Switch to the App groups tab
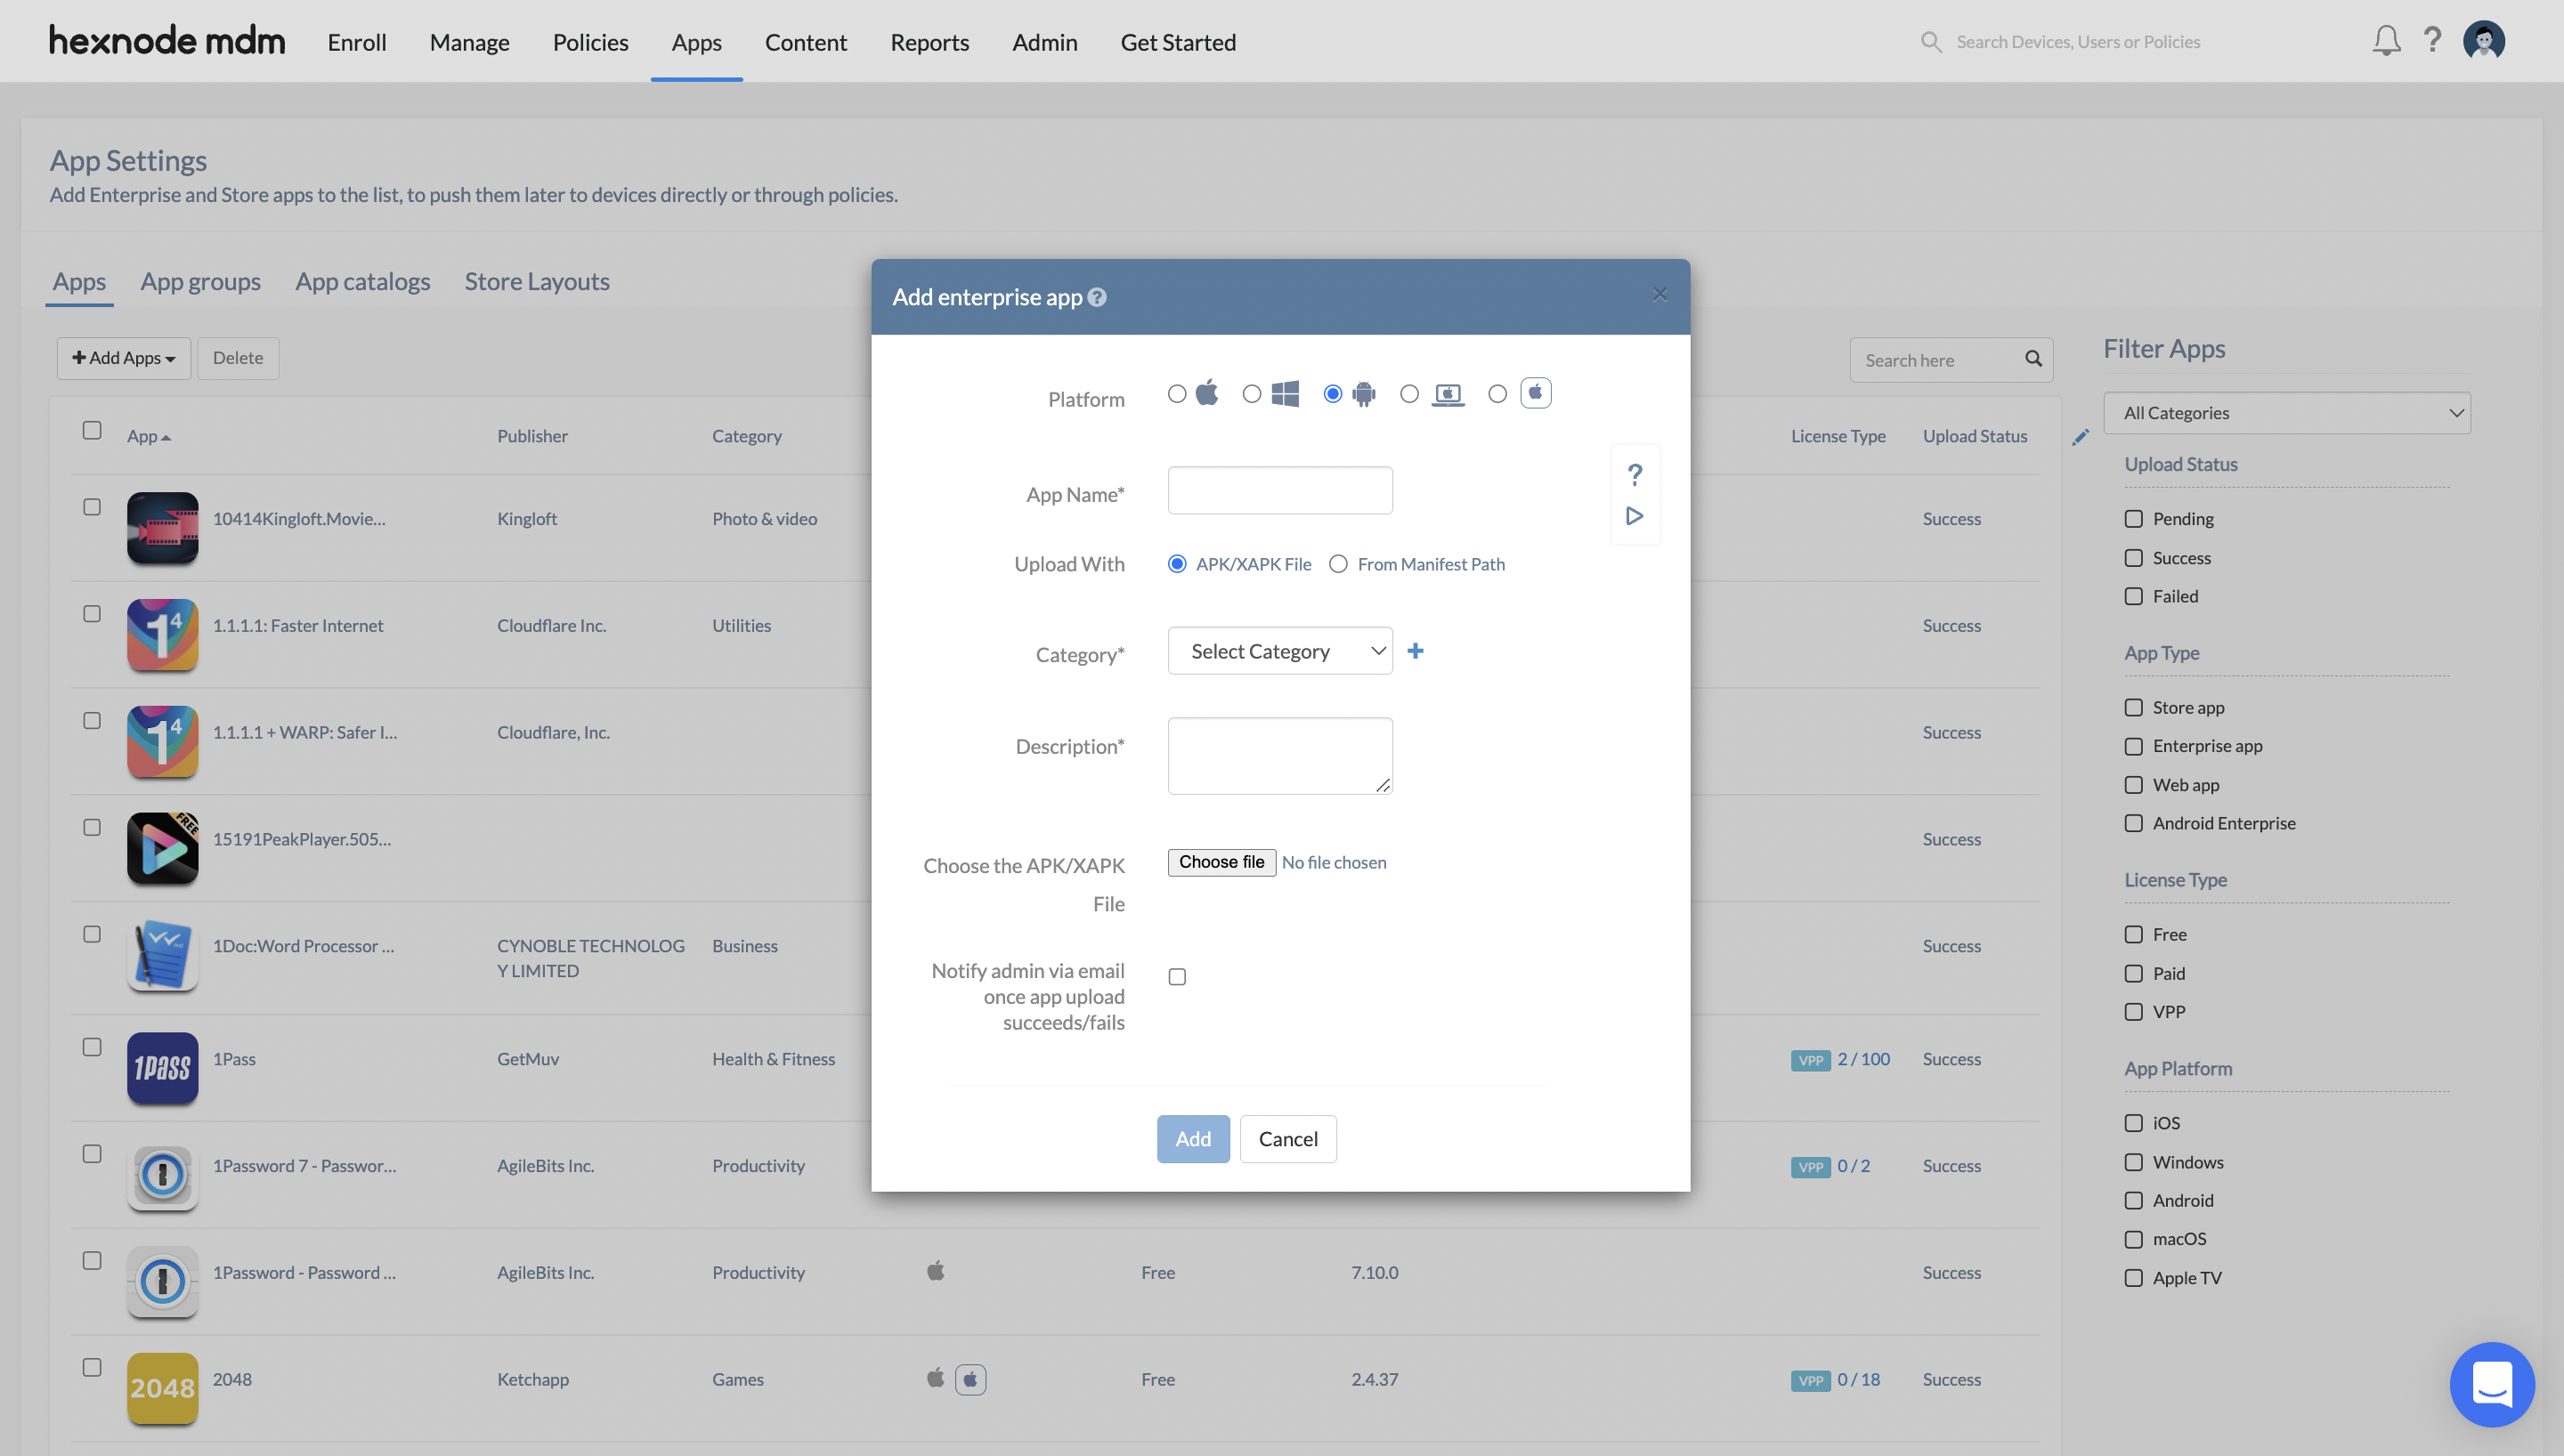Viewport: 2564px width, 1456px height. pos(199,282)
